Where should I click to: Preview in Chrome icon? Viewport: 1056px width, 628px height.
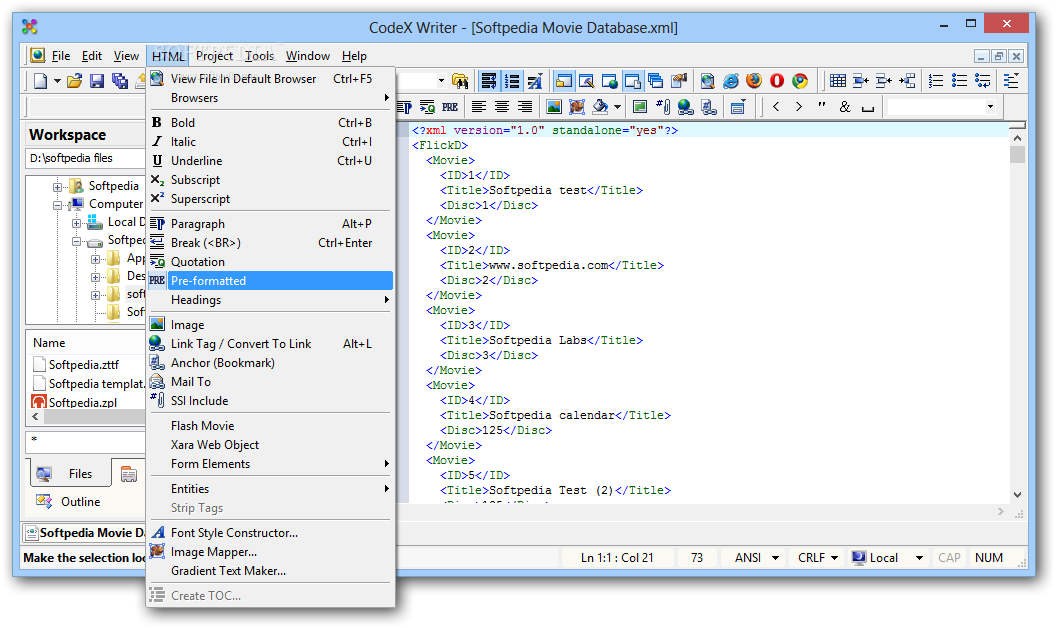[799, 82]
